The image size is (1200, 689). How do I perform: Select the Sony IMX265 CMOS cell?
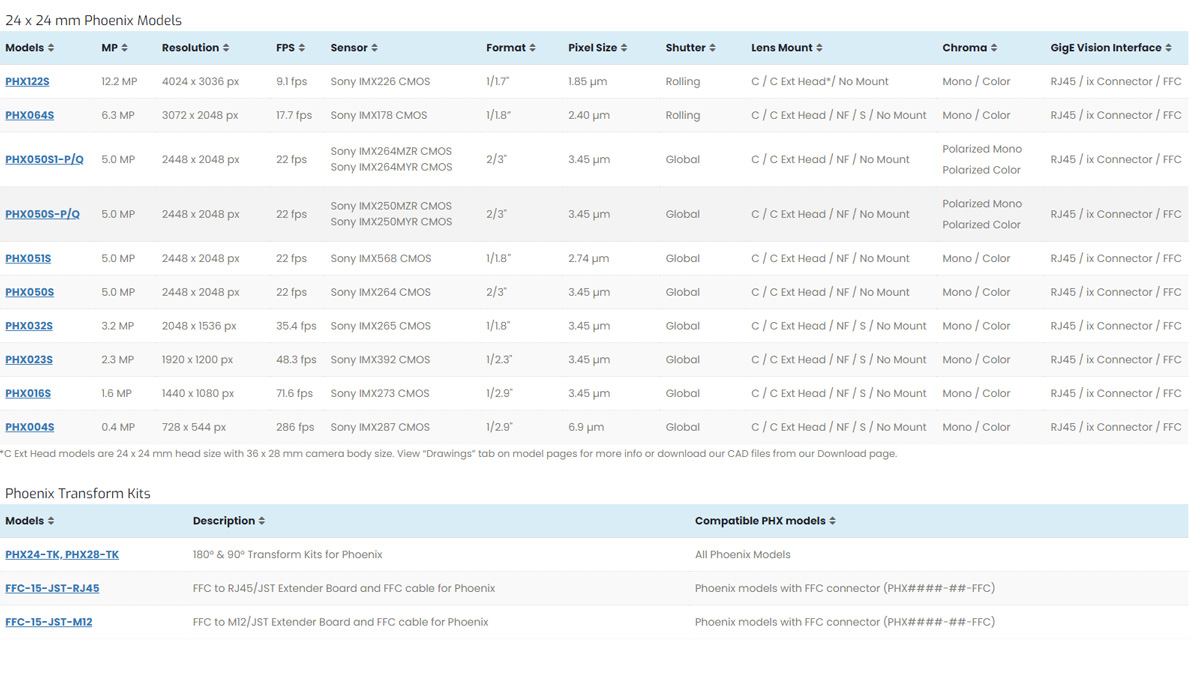[x=380, y=326]
